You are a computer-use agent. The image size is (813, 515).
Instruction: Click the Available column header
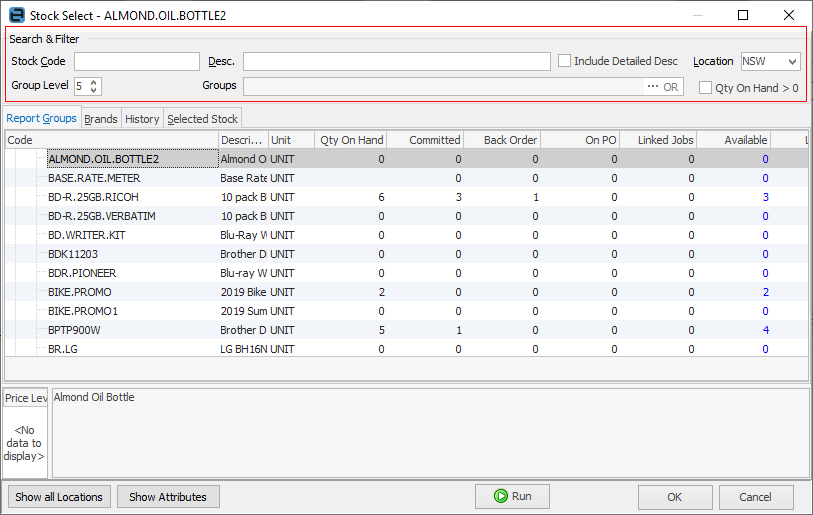pyautogui.click(x=733, y=140)
